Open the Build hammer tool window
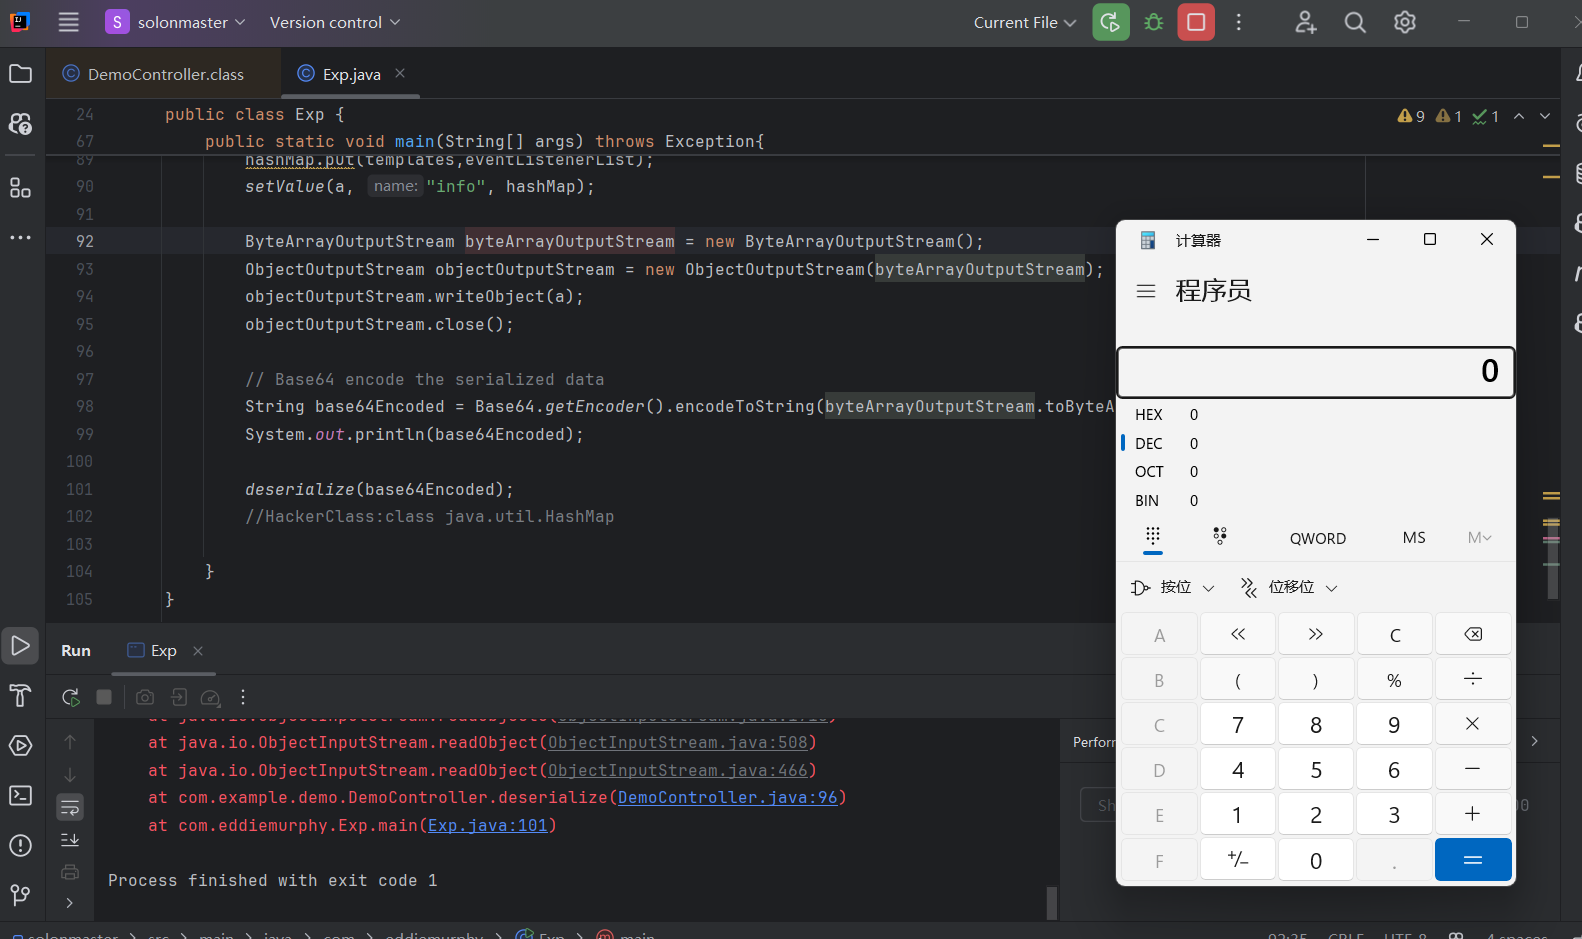The image size is (1582, 939). tap(20, 696)
